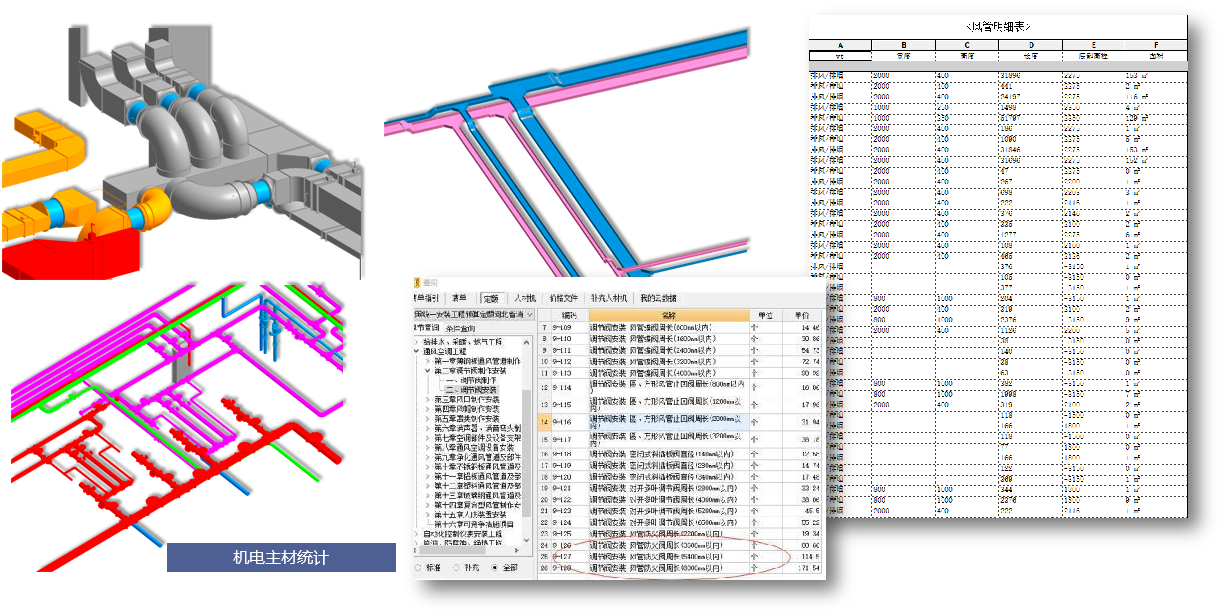Open the 人材机 tab

click(525, 298)
